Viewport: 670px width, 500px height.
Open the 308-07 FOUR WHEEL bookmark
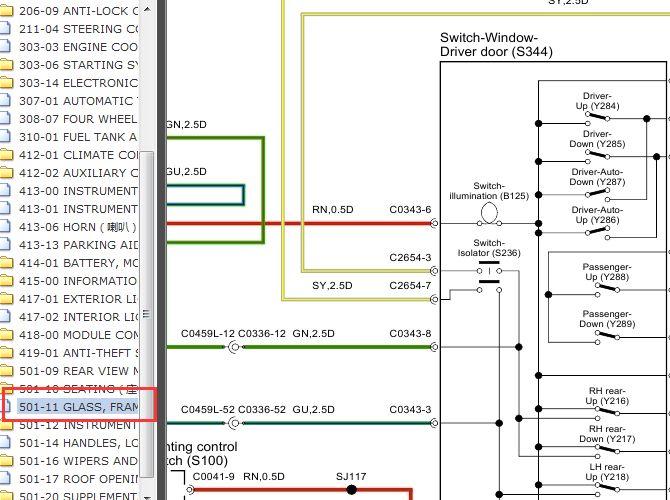click(78, 118)
